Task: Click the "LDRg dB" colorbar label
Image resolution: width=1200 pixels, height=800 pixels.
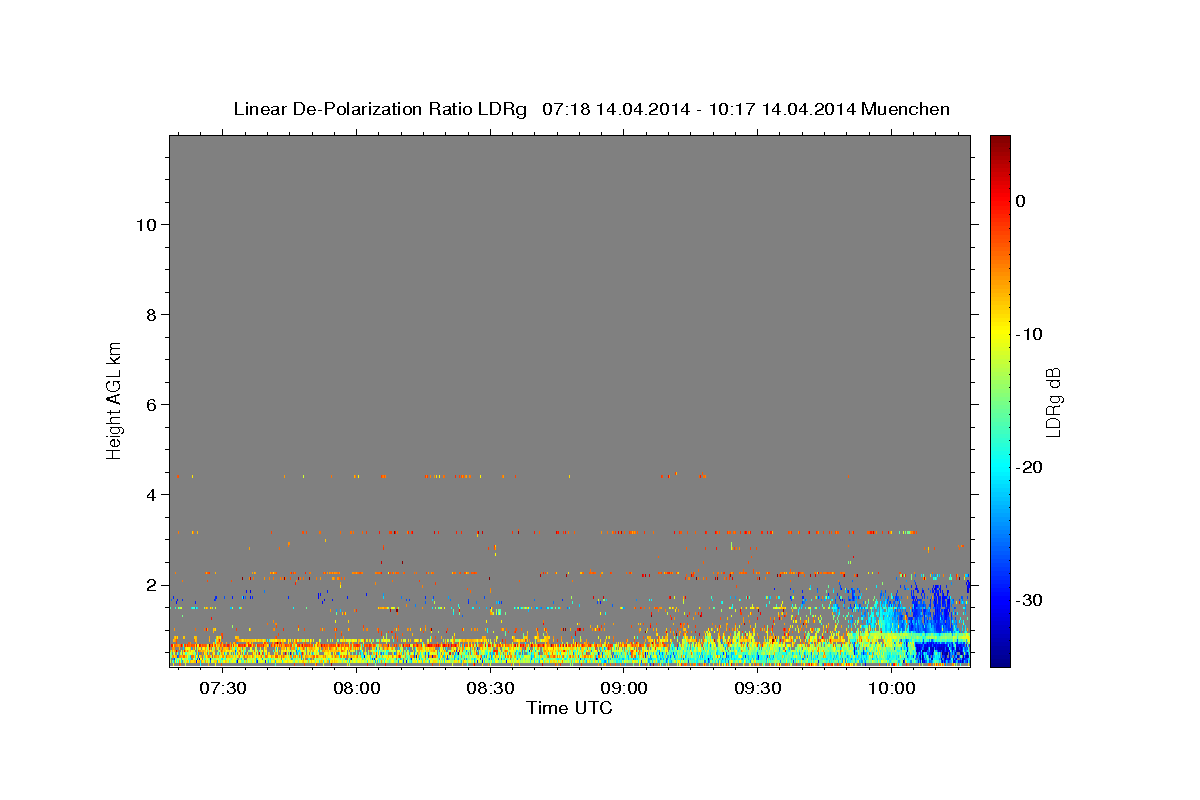Action: tap(1052, 402)
